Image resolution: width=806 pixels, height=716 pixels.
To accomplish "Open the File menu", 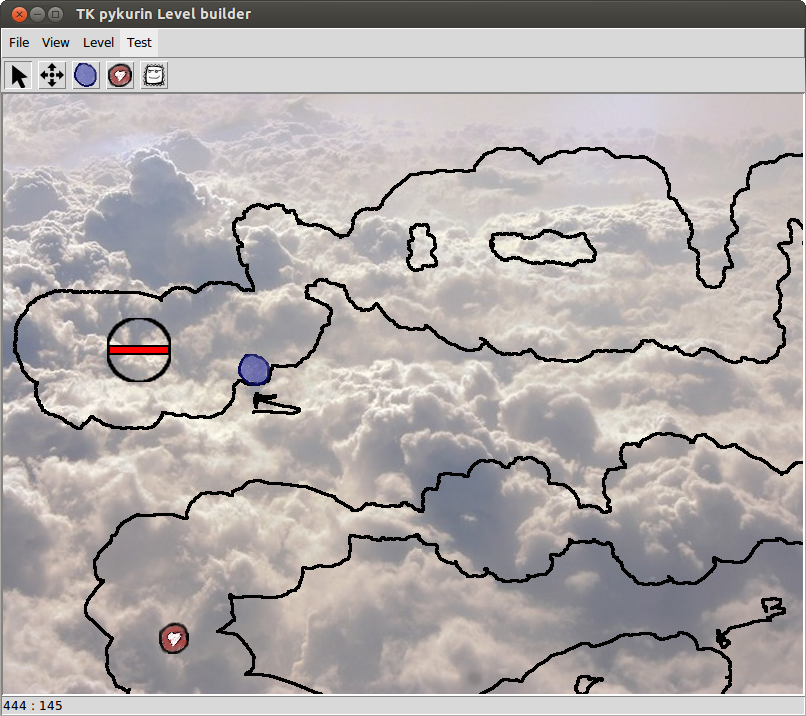I will click(x=19, y=43).
